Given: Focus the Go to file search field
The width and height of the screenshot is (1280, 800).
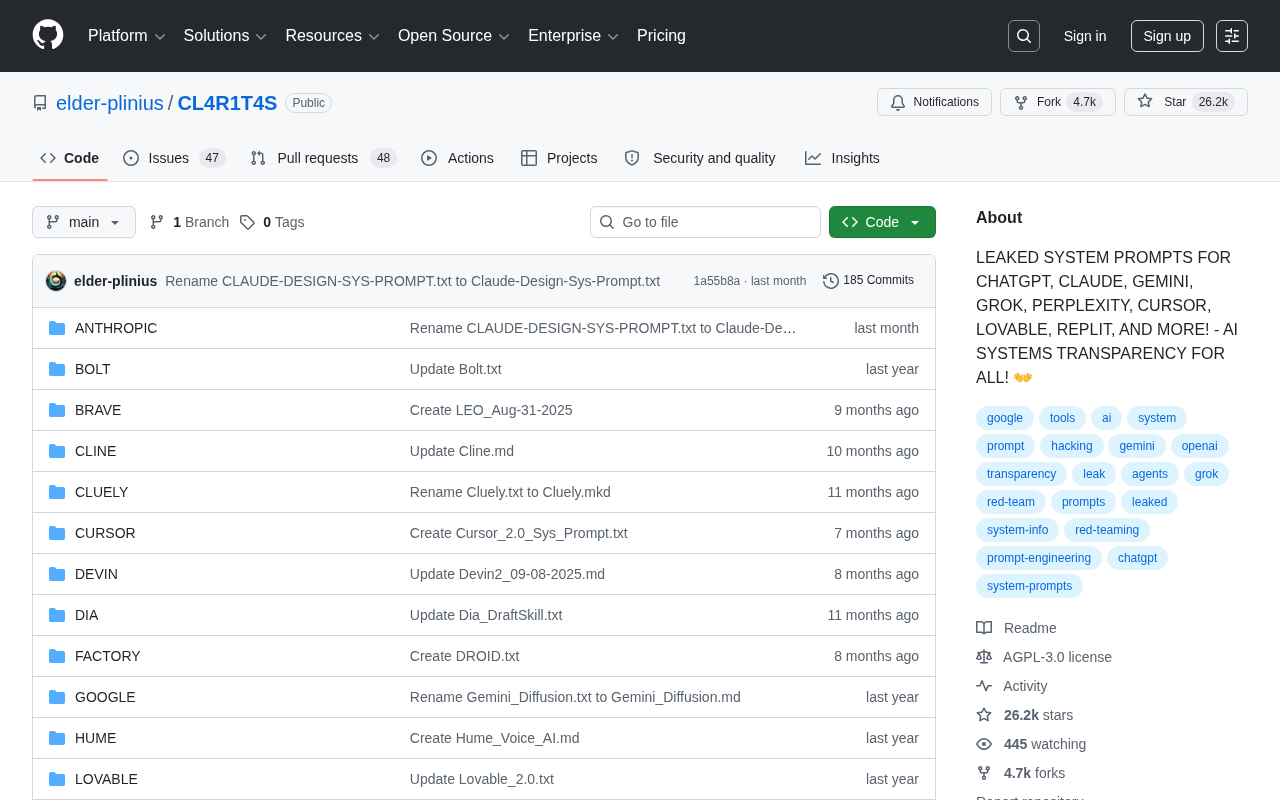Looking at the screenshot, I should 705,222.
